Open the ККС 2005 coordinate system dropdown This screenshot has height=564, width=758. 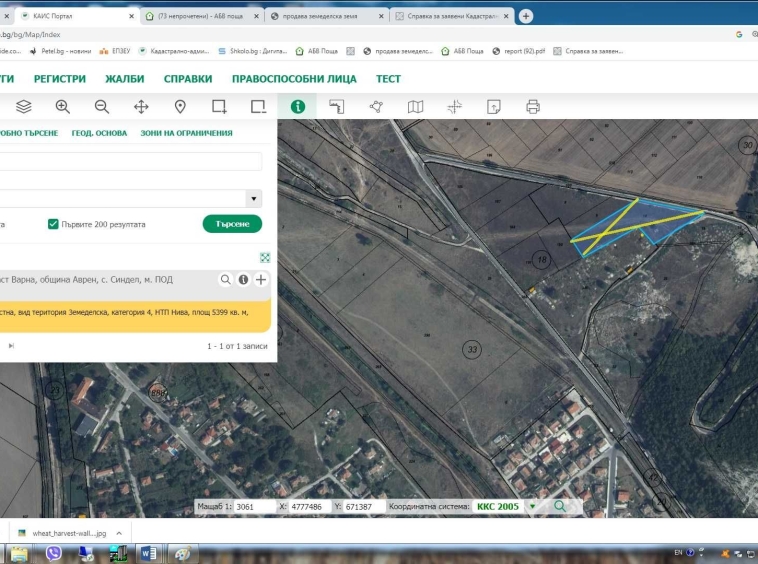[531, 506]
